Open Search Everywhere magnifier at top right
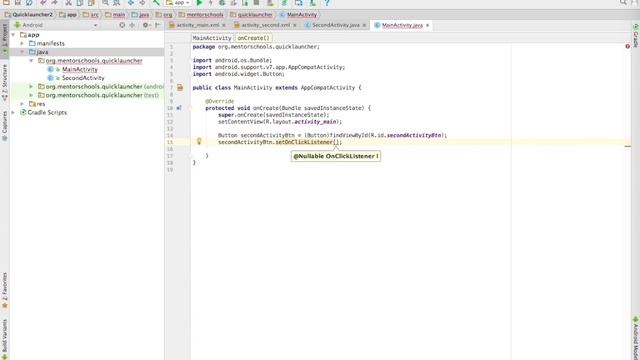 [x=623, y=2]
